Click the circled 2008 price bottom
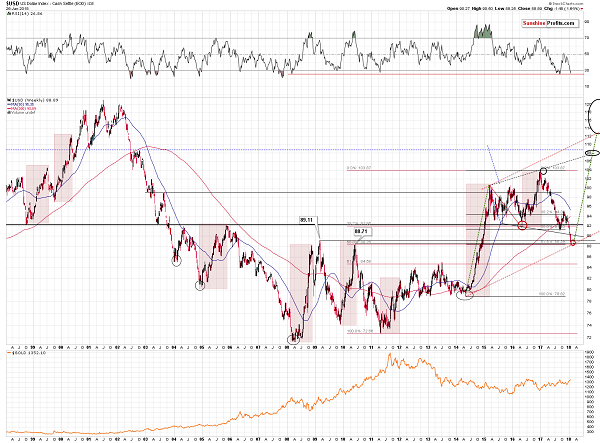 [294, 338]
